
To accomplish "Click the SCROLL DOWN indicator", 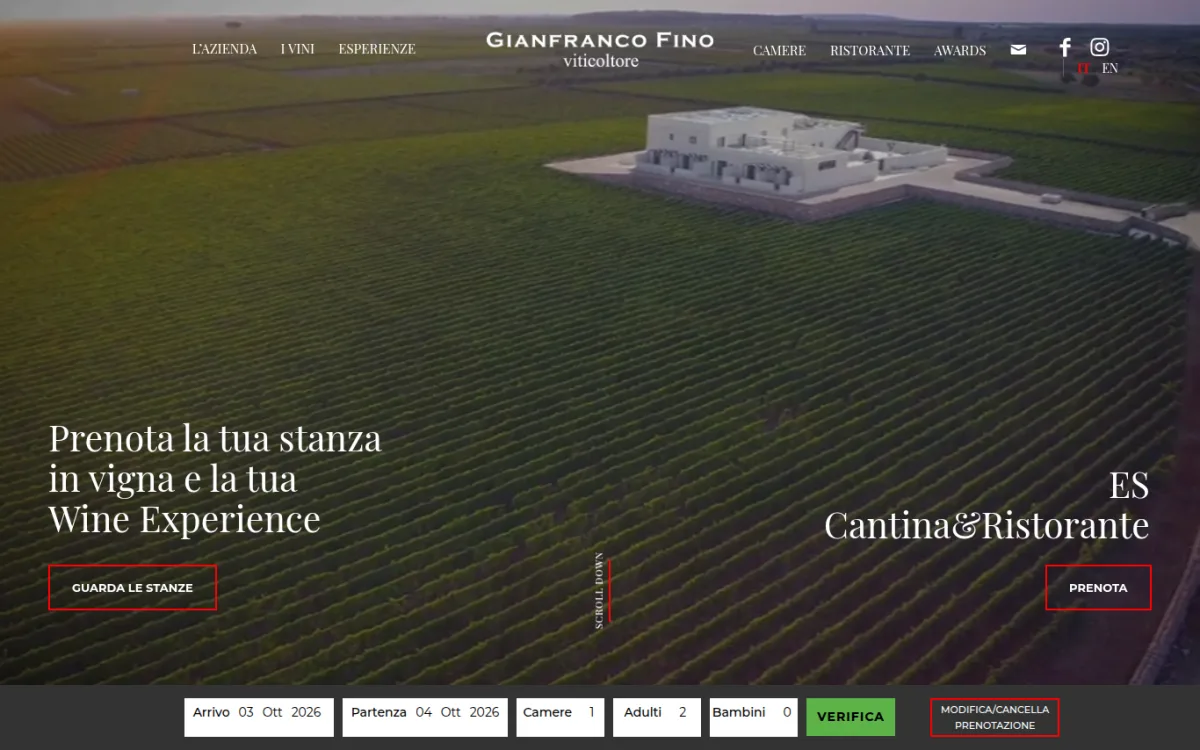I will pyautogui.click(x=601, y=590).
